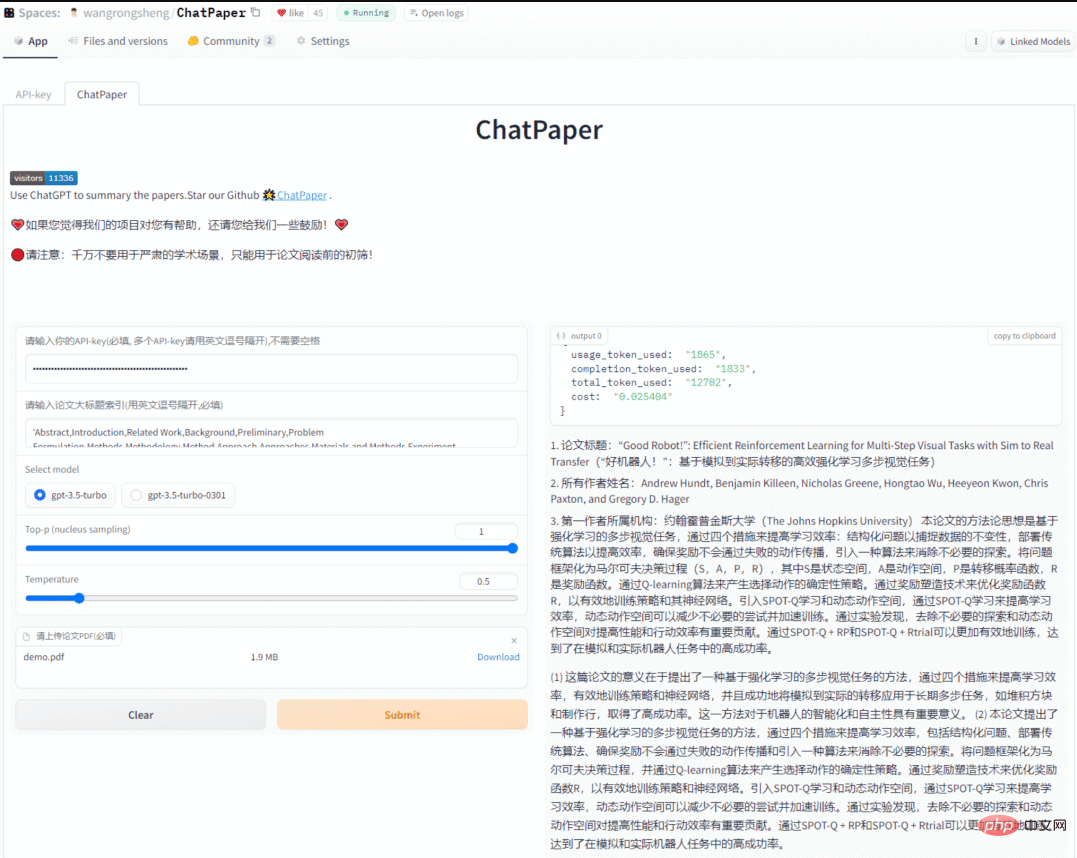The width and height of the screenshot is (1077, 858).
Task: Click the visitors counter badge
Action: coord(44,178)
